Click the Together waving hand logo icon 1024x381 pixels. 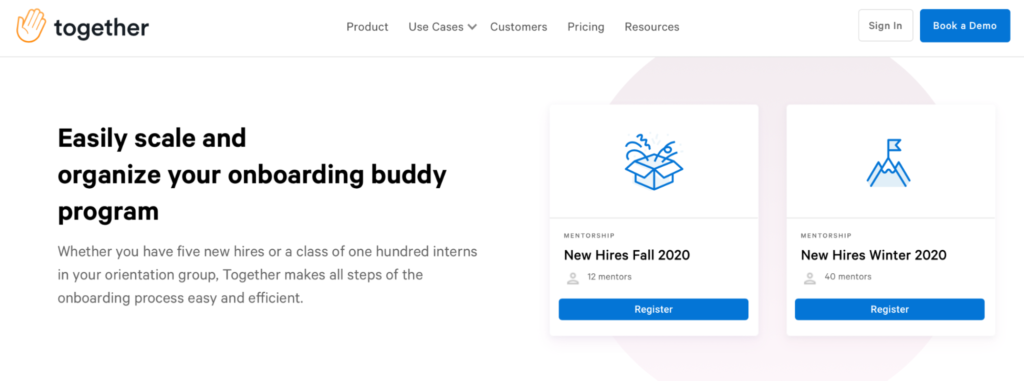click(31, 26)
